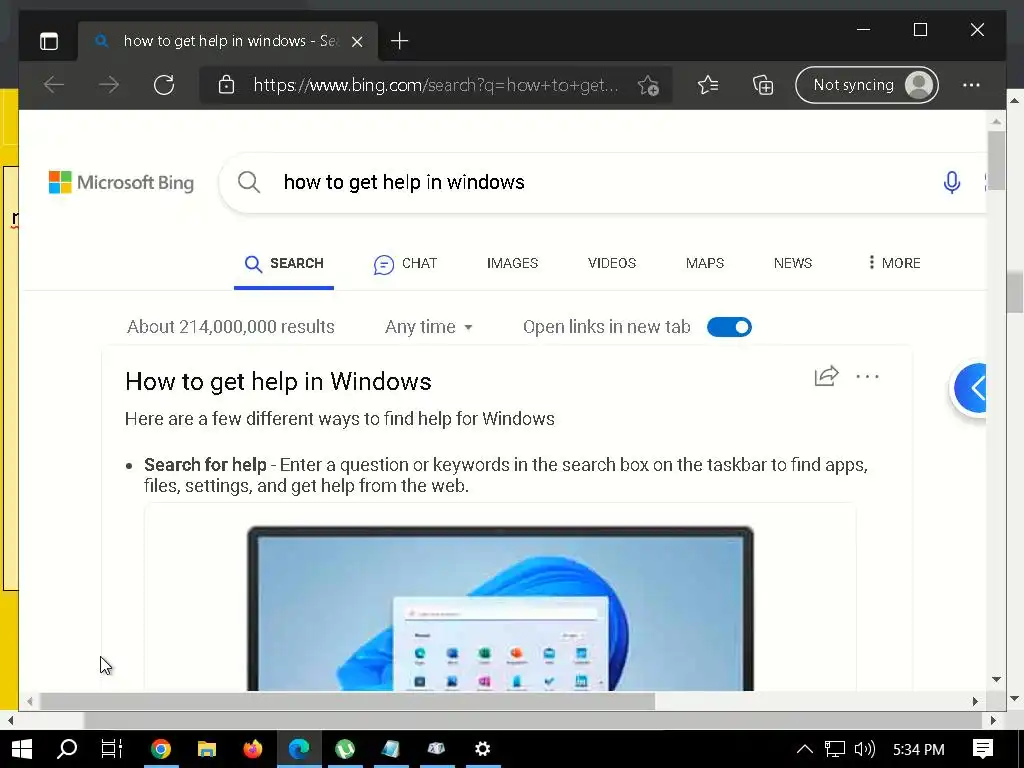
Task: Click the page scroll right arrow
Action: [975, 701]
